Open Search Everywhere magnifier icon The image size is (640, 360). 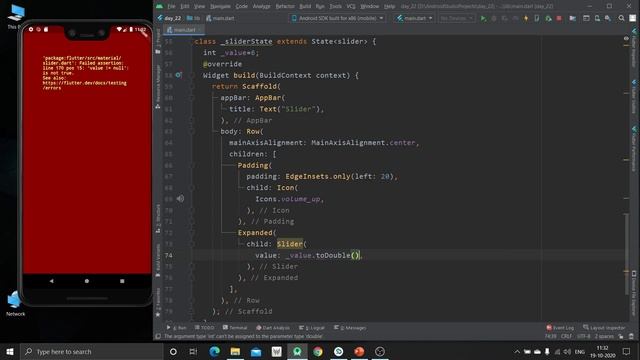tap(621, 18)
